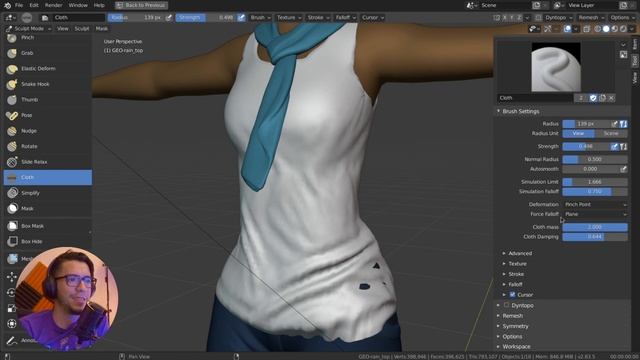Unlink brush with the X icon
Image resolution: width=640 pixels, height=360 pixels.
[x=611, y=98]
